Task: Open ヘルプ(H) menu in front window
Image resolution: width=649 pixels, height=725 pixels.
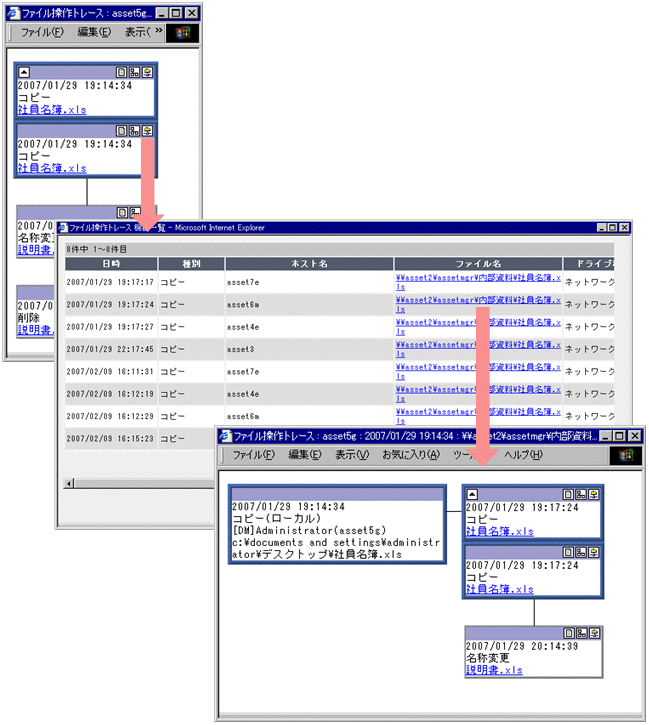Action: coord(523,455)
